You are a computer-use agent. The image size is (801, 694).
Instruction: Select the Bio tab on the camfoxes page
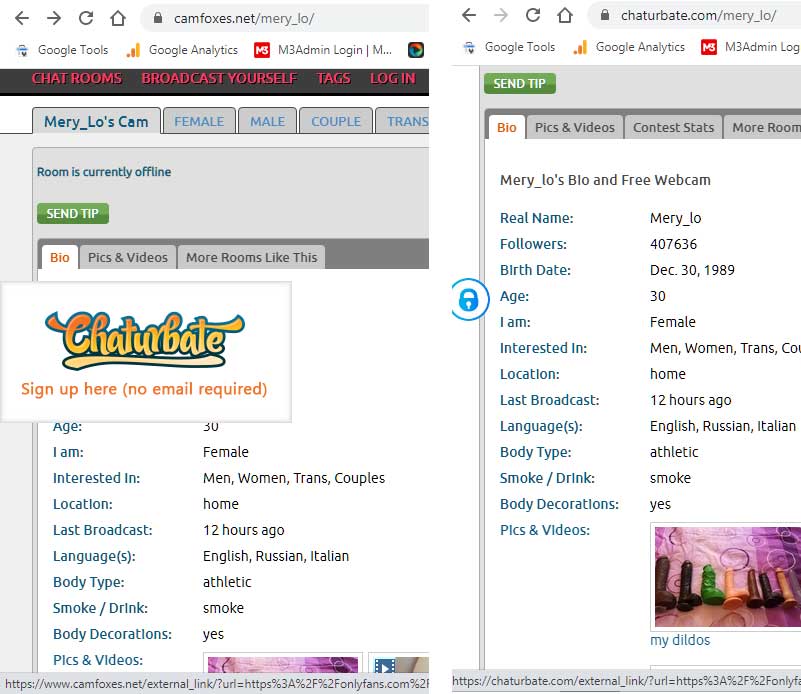click(x=59, y=257)
